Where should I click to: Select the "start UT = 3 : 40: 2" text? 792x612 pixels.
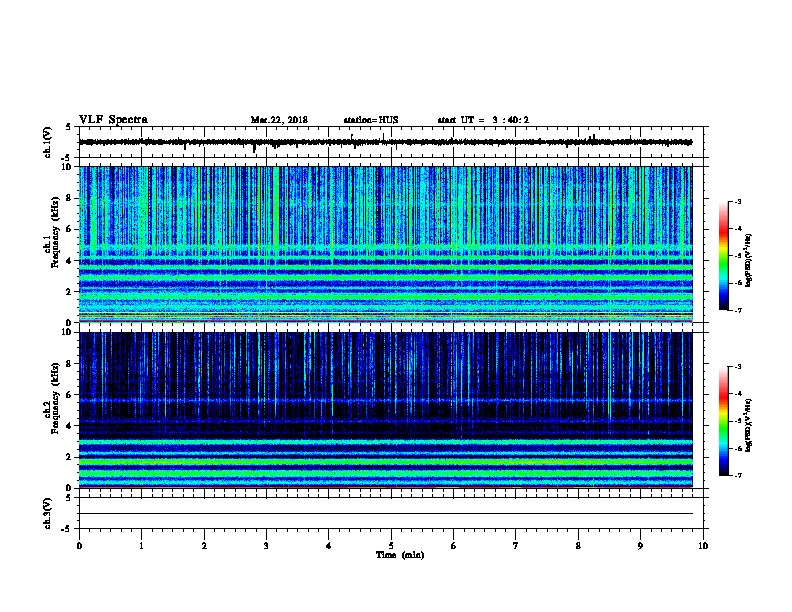(x=483, y=120)
